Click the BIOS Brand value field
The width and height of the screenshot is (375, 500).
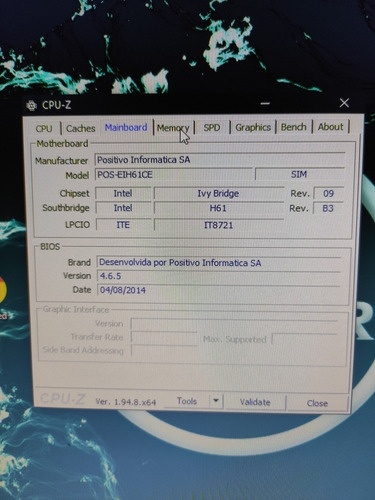[219, 263]
